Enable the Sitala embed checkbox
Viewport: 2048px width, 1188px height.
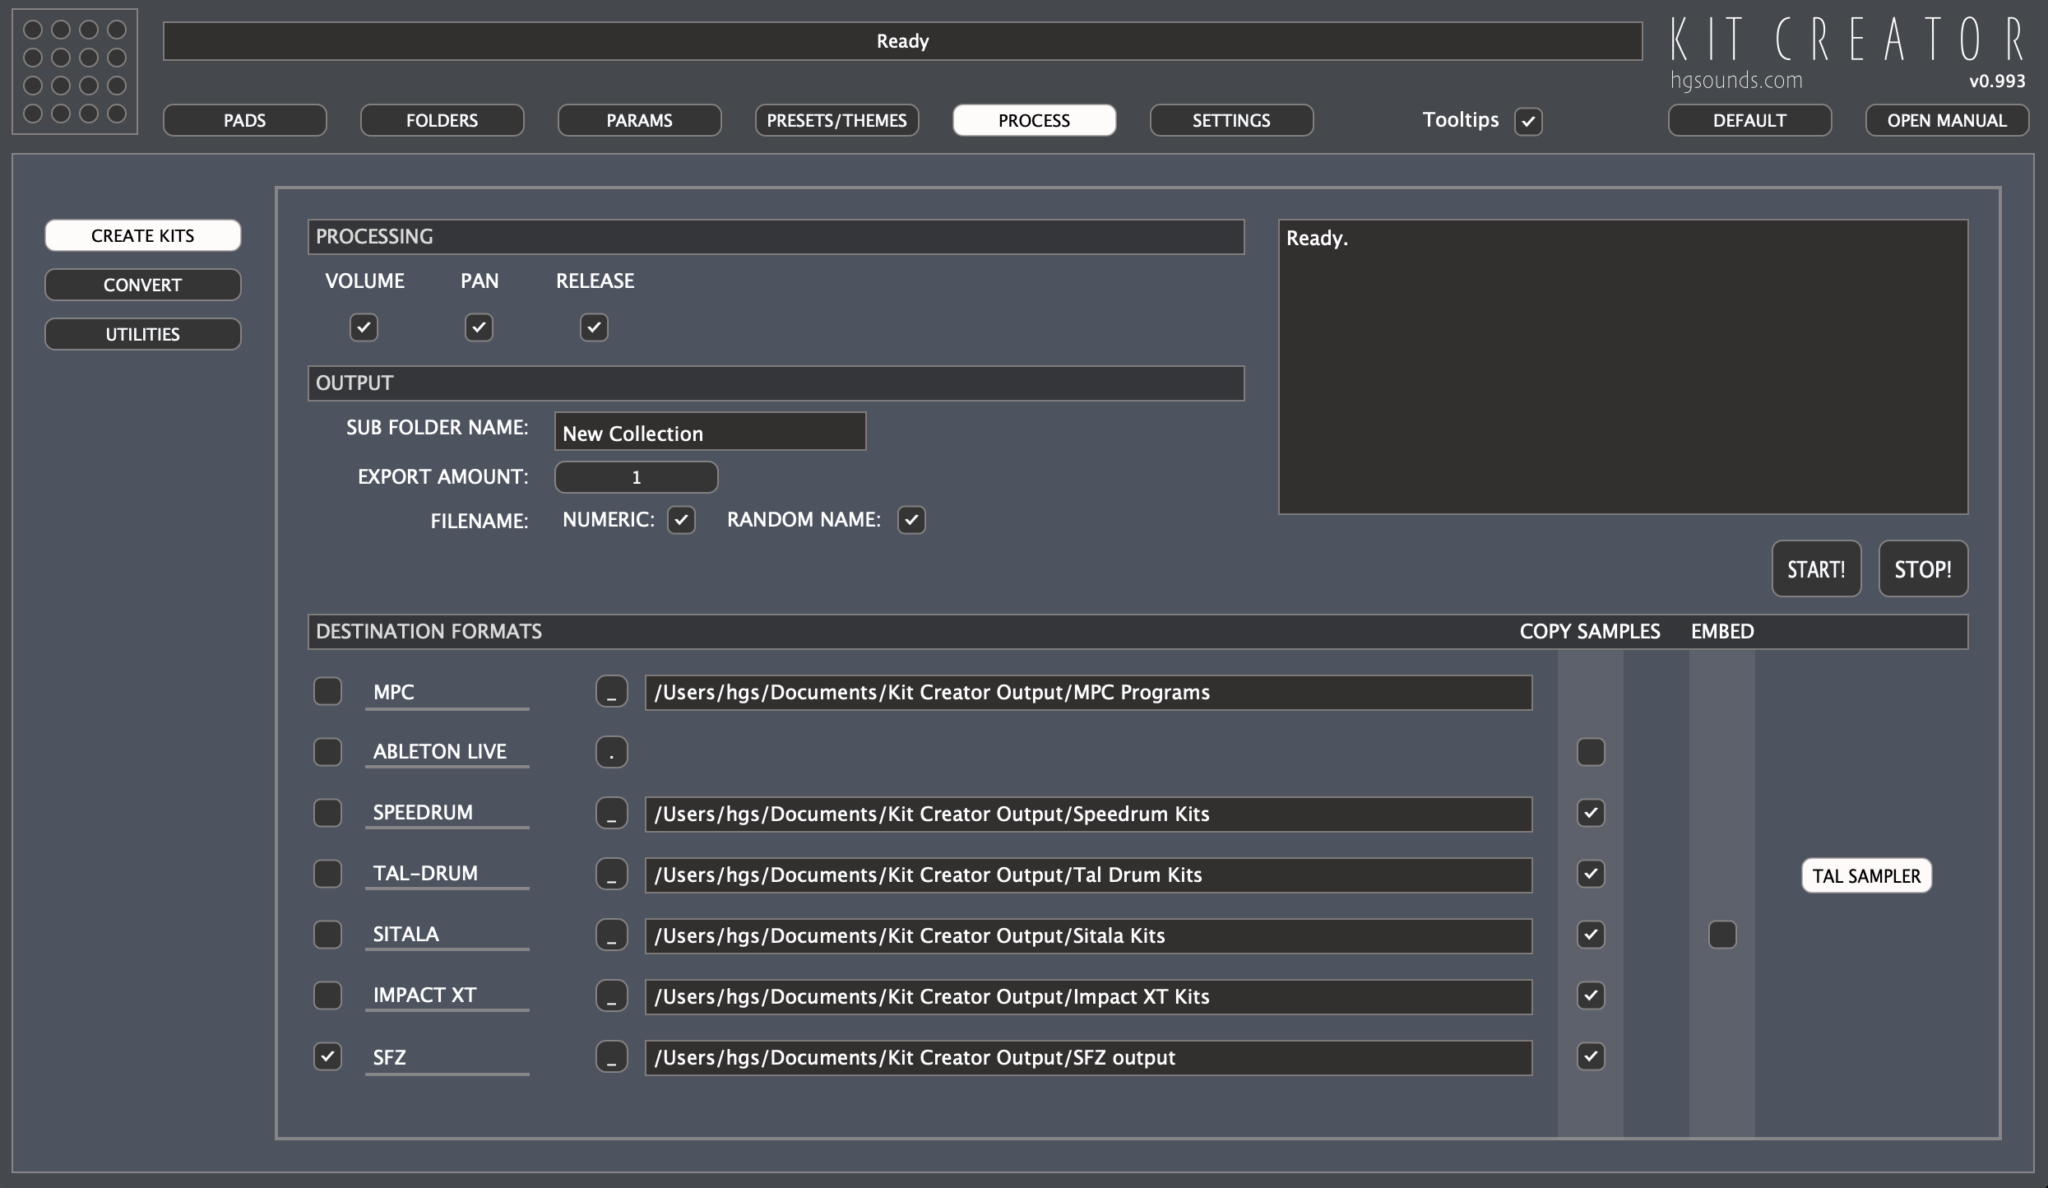(x=1721, y=935)
